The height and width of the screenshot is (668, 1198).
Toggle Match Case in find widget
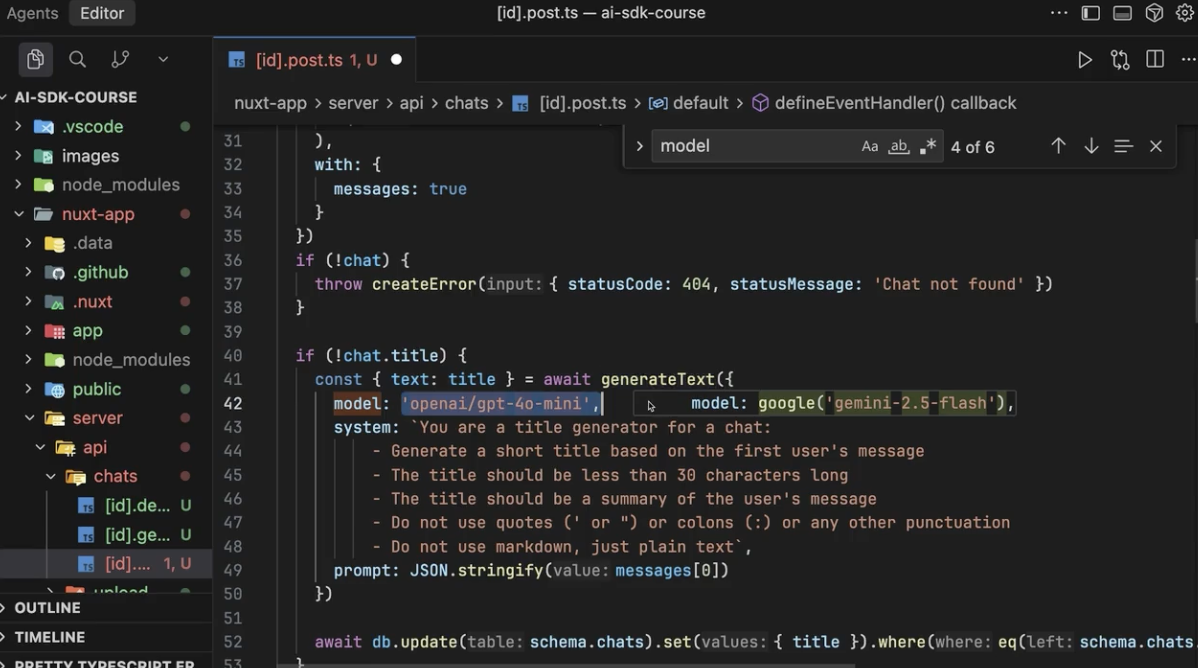click(869, 147)
